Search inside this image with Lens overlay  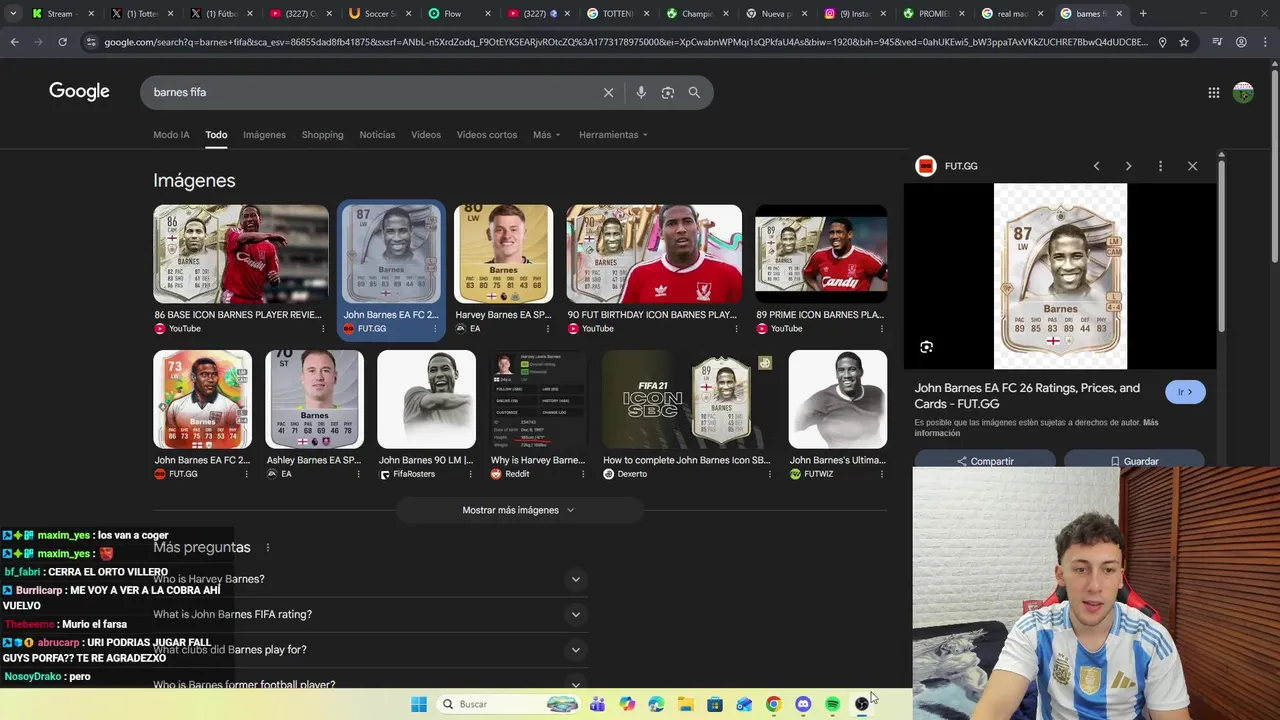pos(926,347)
